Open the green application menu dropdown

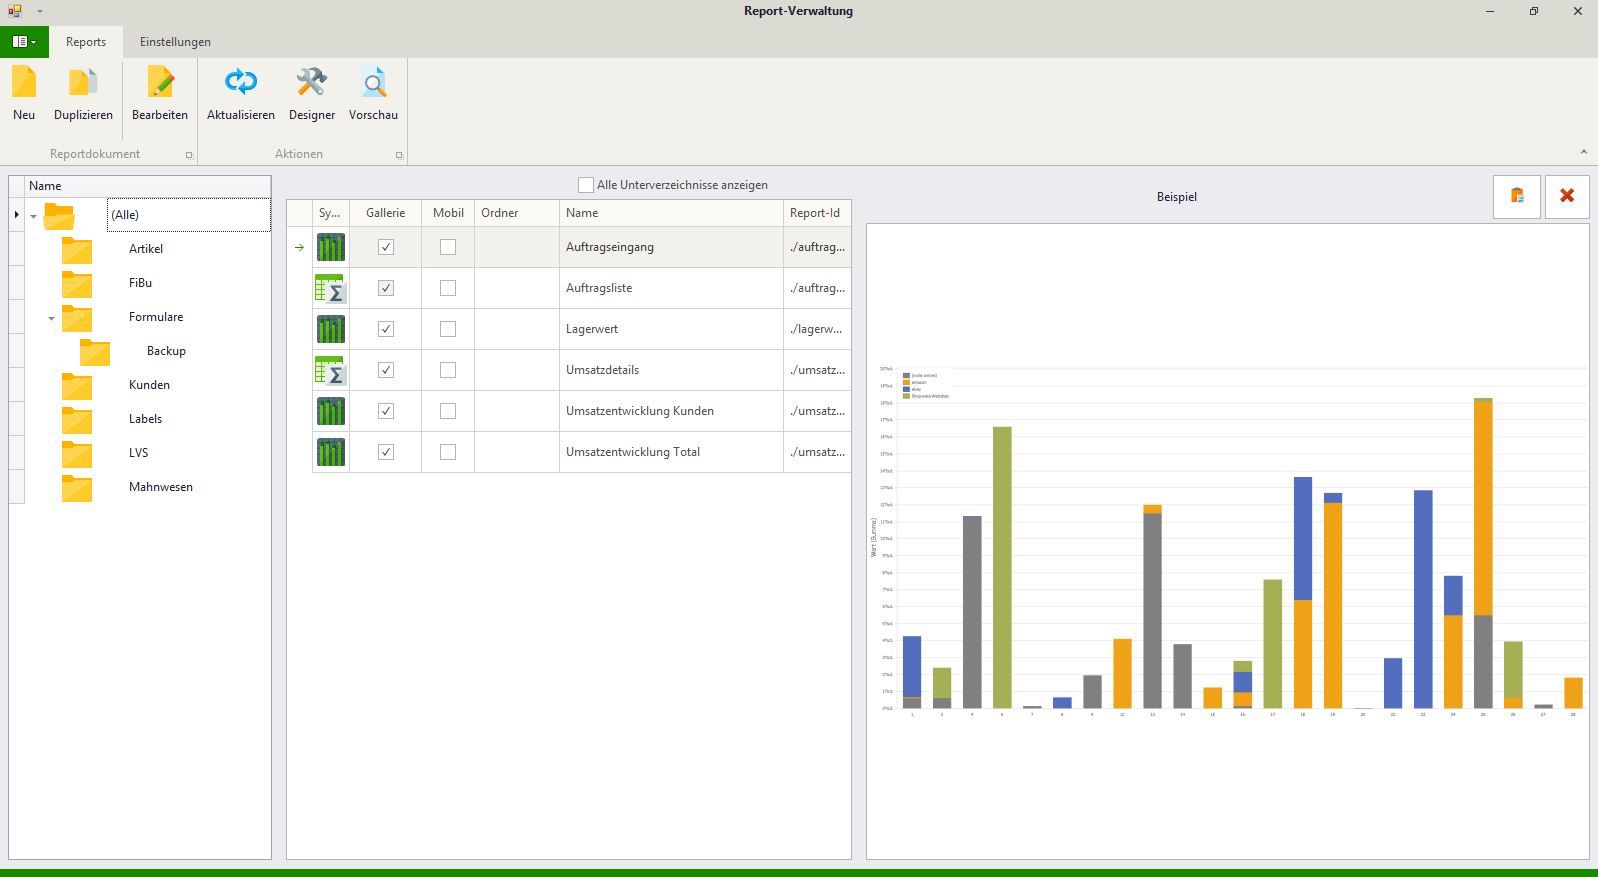coord(24,42)
